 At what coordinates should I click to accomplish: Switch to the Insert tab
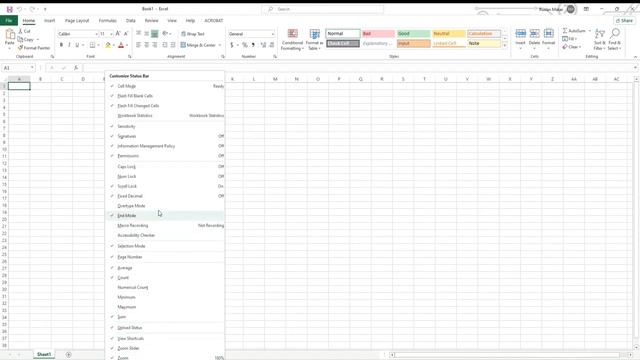point(49,20)
